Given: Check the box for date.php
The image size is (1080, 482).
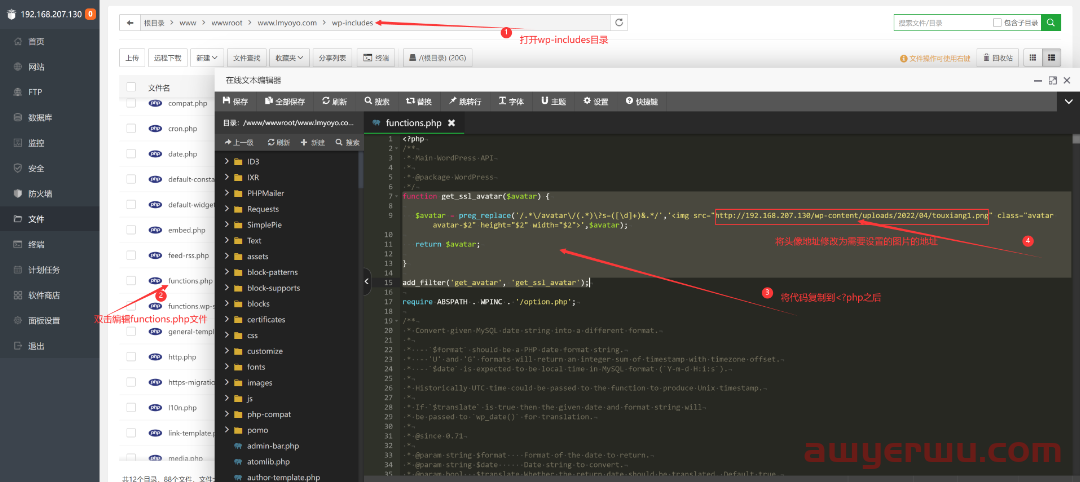Looking at the screenshot, I should pos(131,154).
